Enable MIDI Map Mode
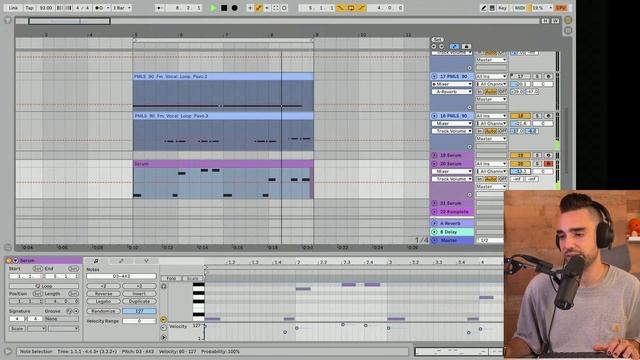 (x=520, y=8)
